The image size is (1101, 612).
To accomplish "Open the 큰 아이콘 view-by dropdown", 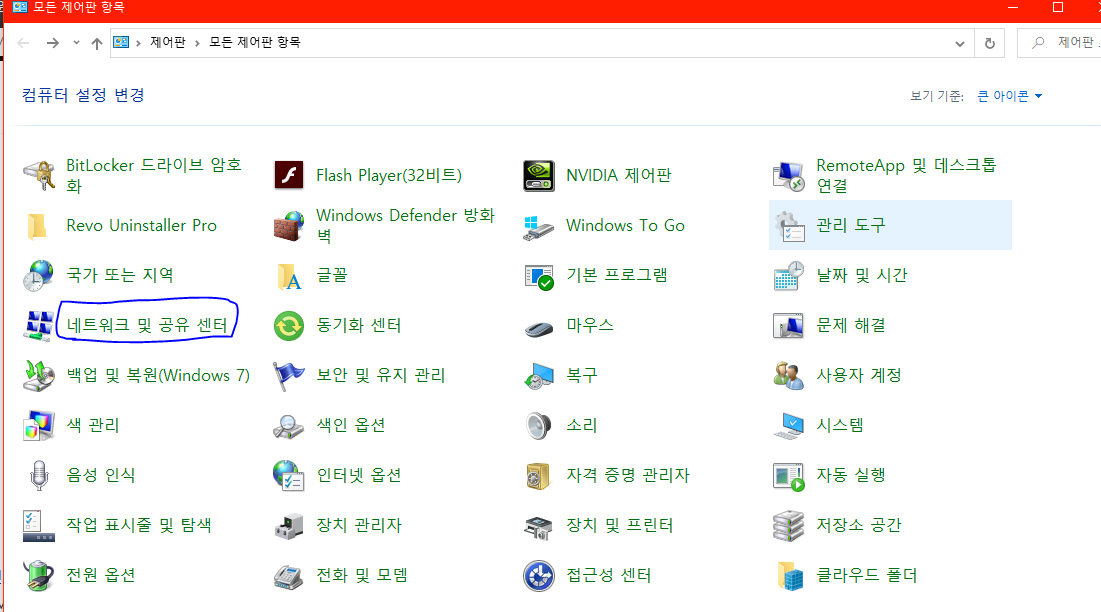I will point(1010,95).
